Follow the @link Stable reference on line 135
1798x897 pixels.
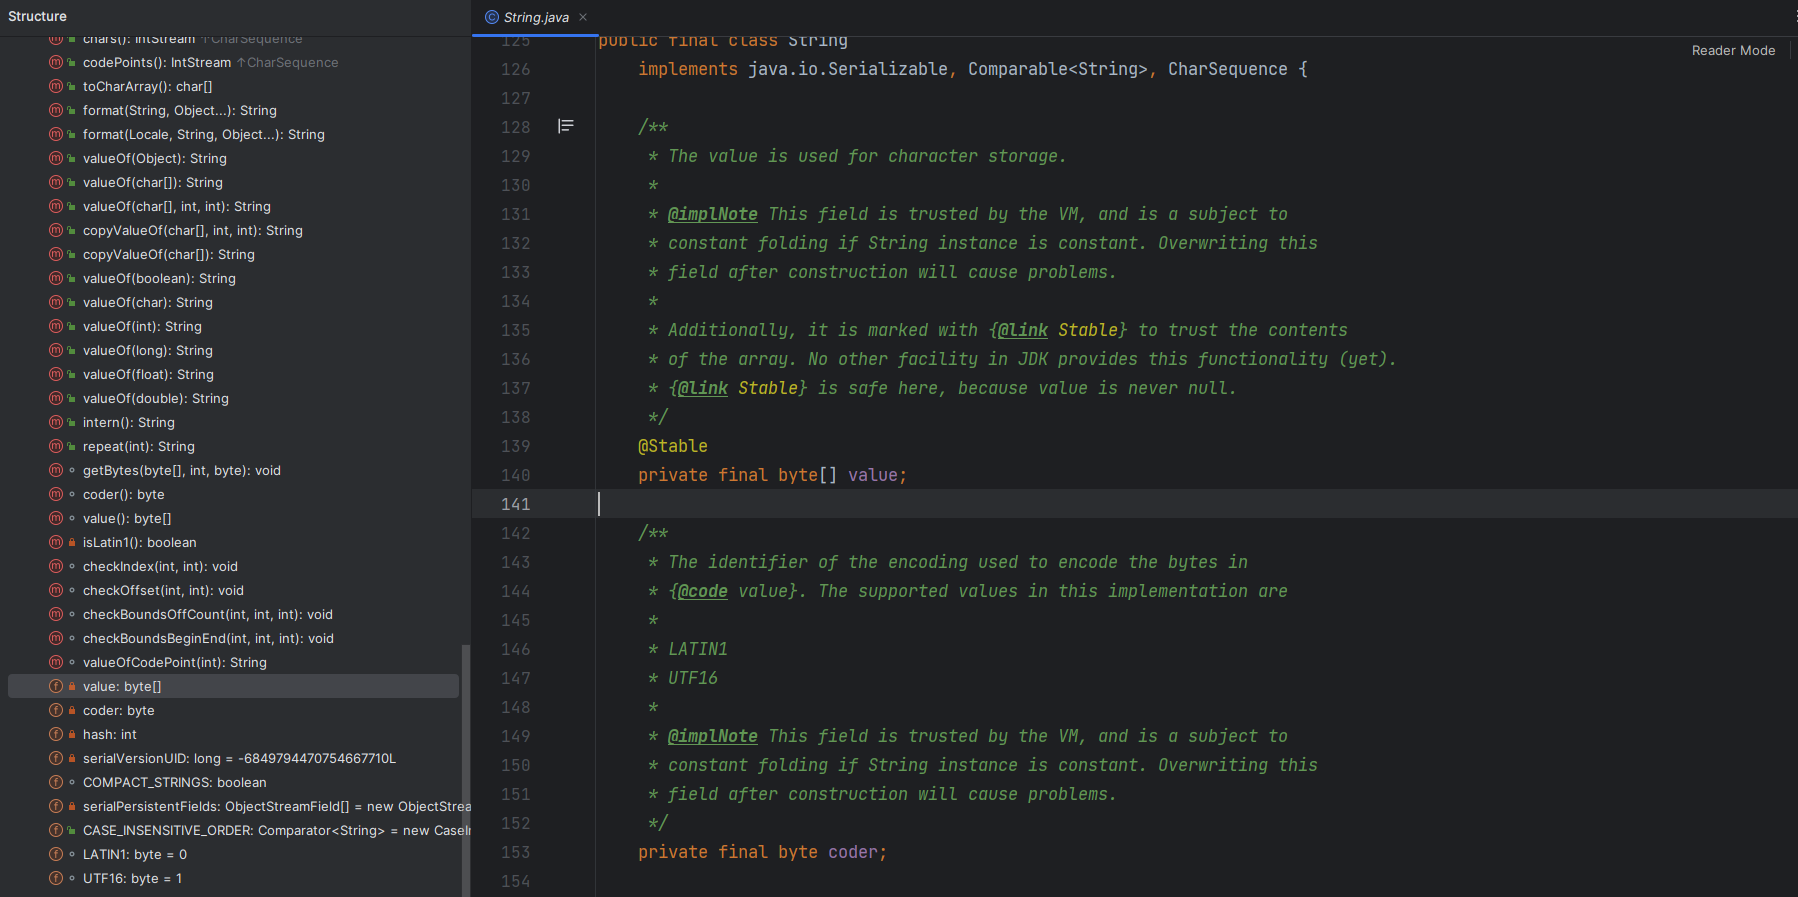[1058, 330]
